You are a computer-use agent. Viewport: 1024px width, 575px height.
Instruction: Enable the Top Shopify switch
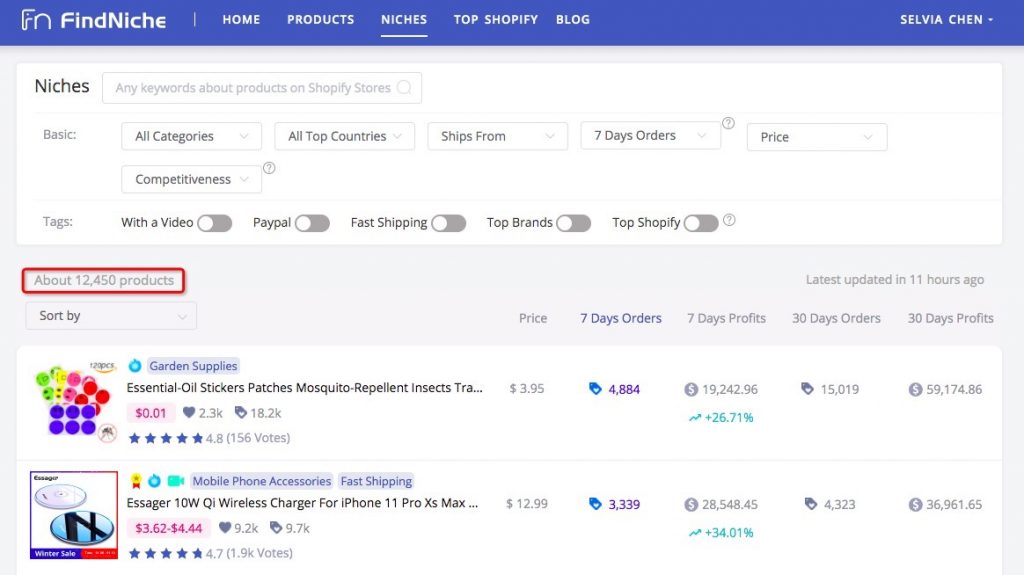coord(701,223)
